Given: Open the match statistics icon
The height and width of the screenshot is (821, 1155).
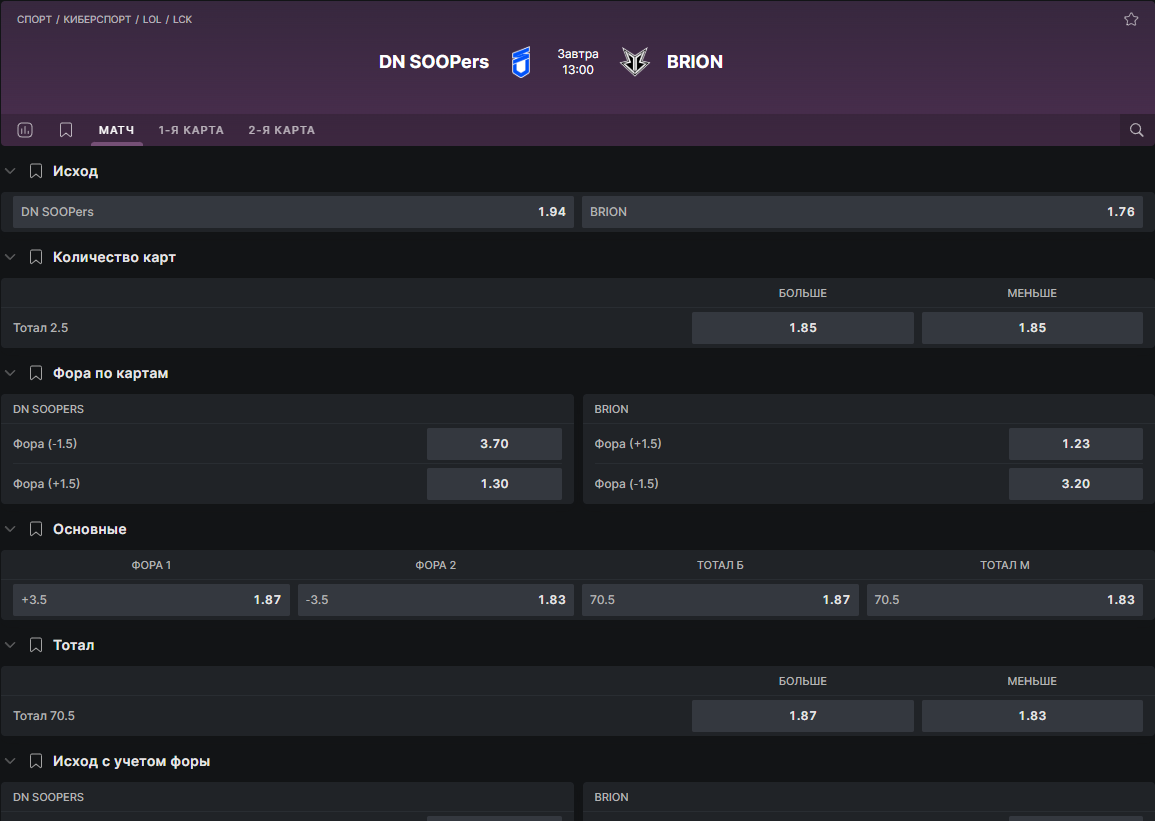Looking at the screenshot, I should (25, 130).
